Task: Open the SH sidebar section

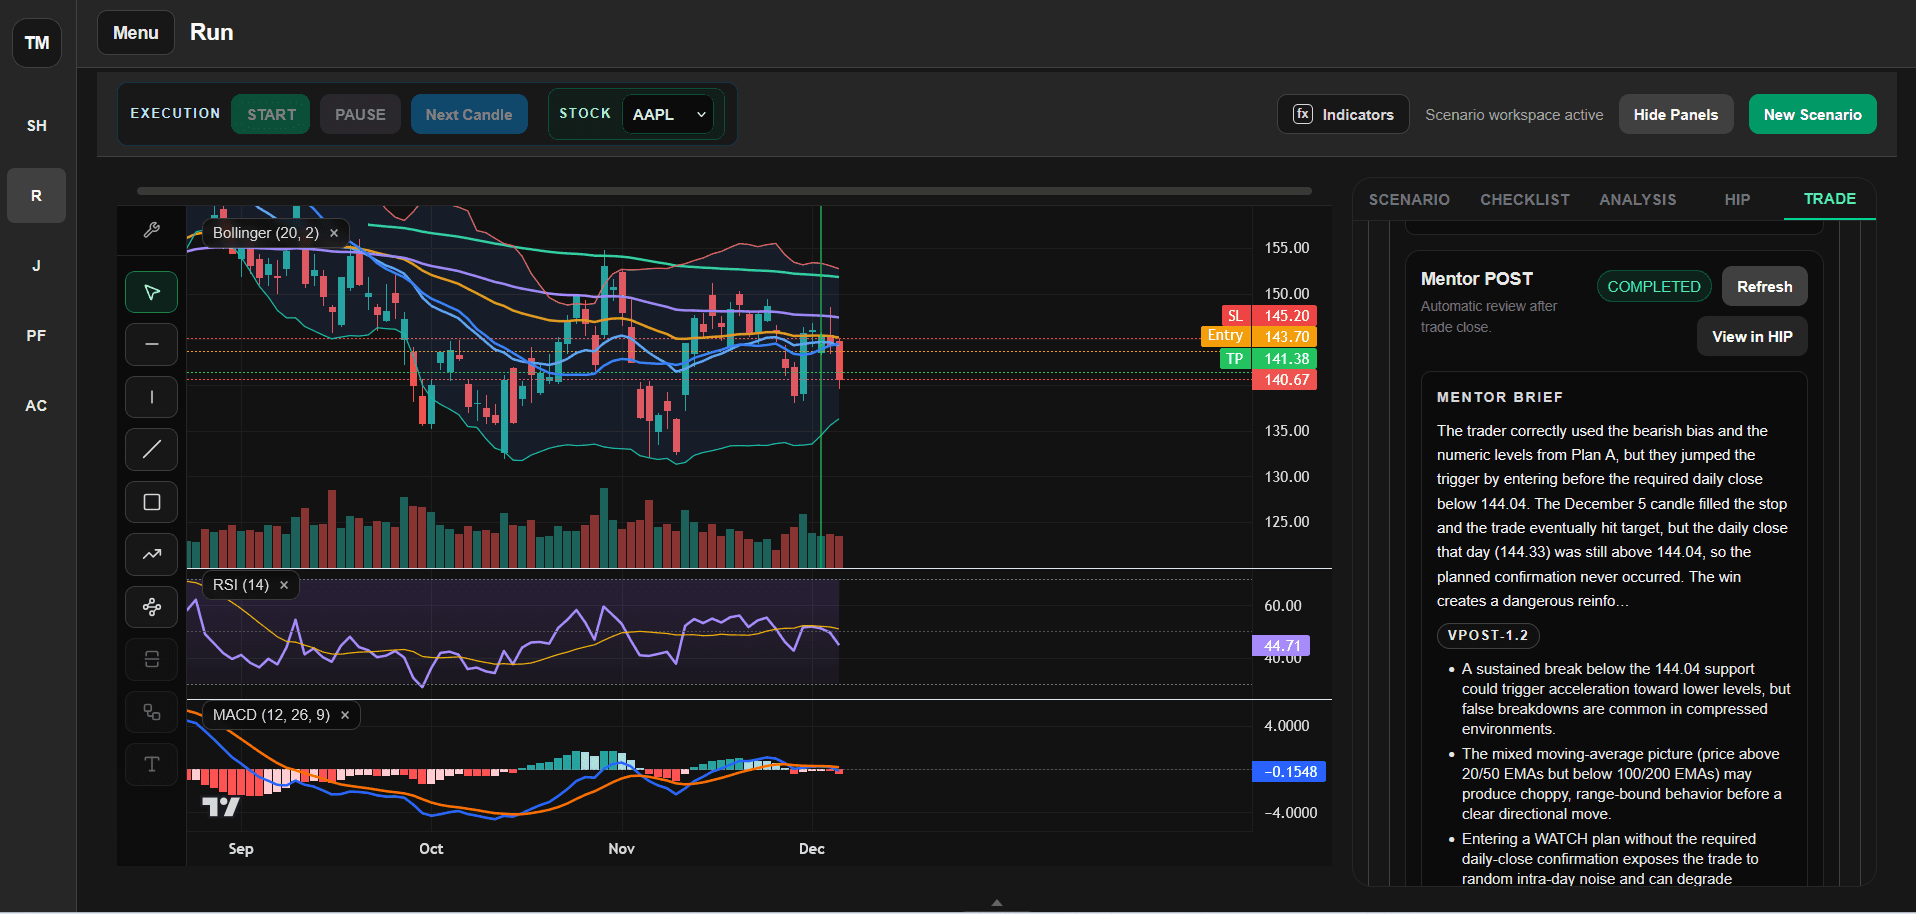Action: [x=36, y=126]
